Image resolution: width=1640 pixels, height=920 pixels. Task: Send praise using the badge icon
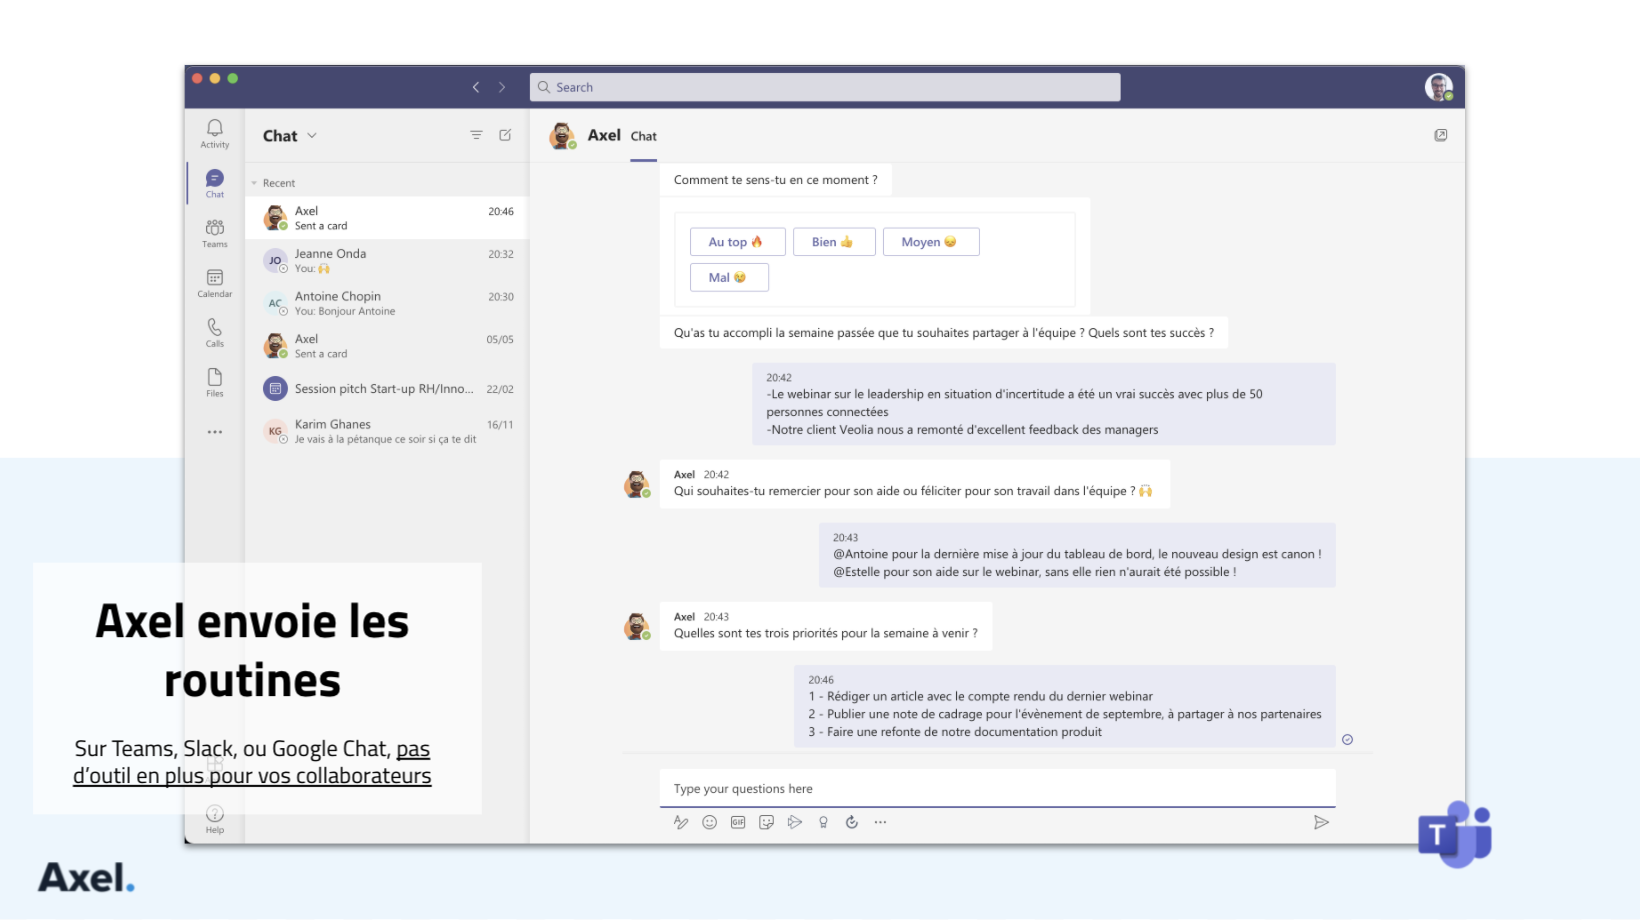tap(823, 822)
